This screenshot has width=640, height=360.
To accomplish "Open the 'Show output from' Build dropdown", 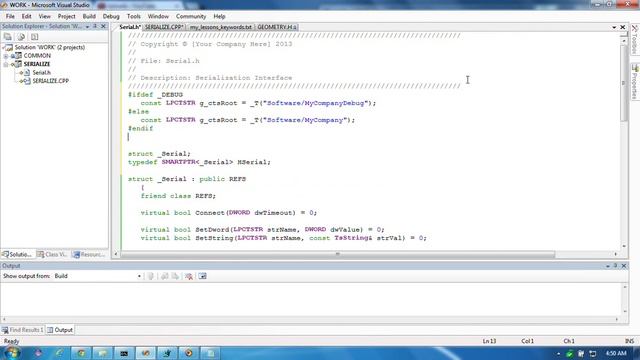I will point(139,276).
